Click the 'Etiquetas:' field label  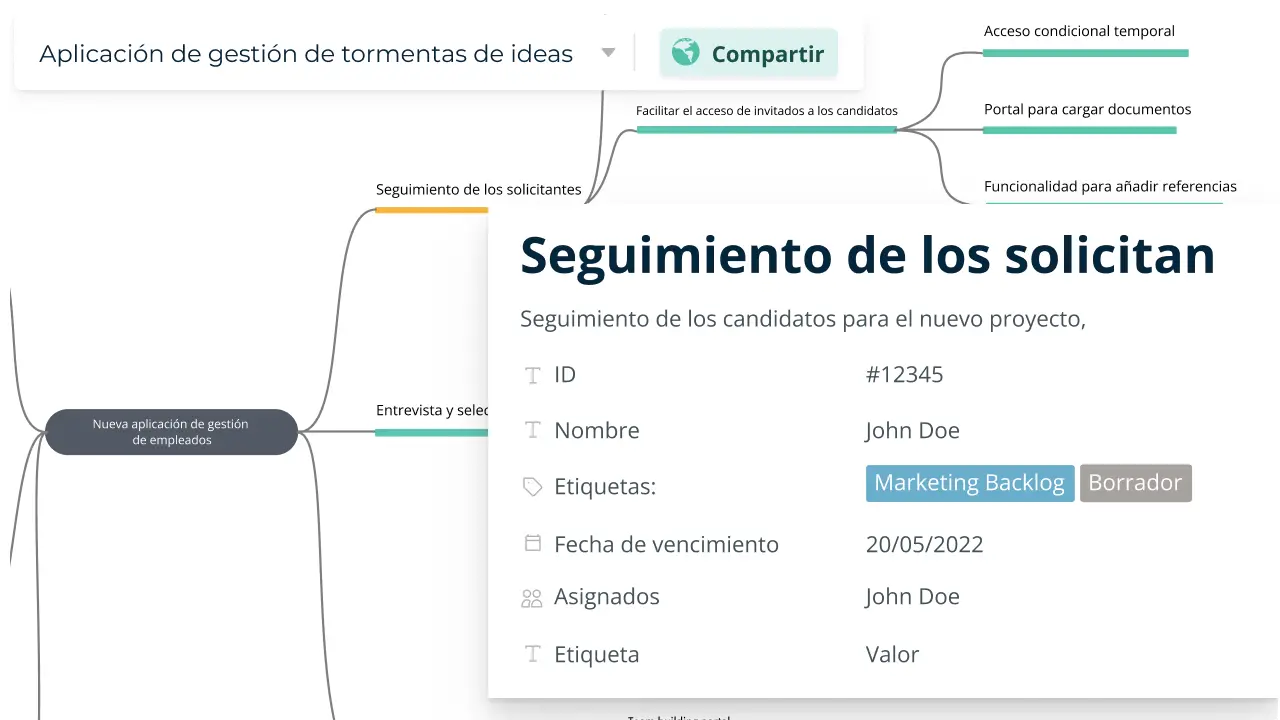[x=605, y=487]
